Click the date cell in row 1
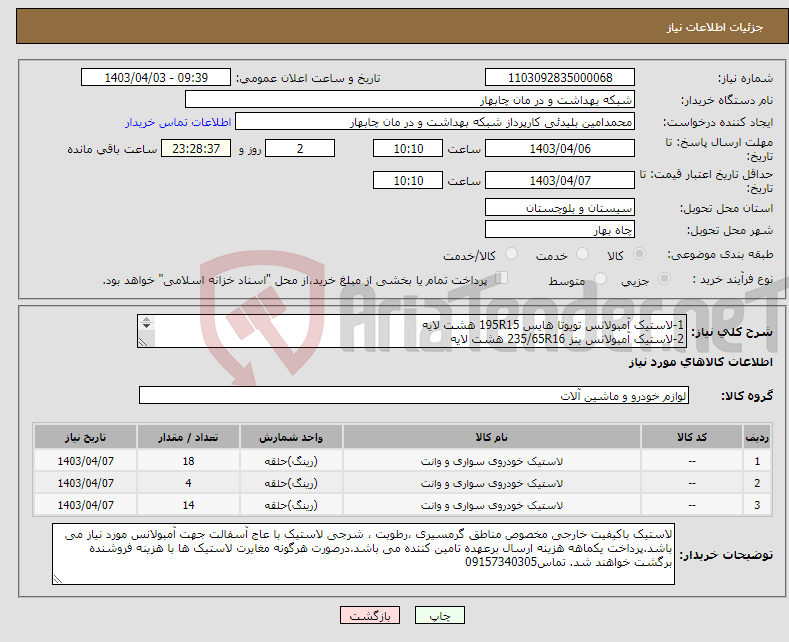Screen dimensions: 789x642 coord(86,461)
